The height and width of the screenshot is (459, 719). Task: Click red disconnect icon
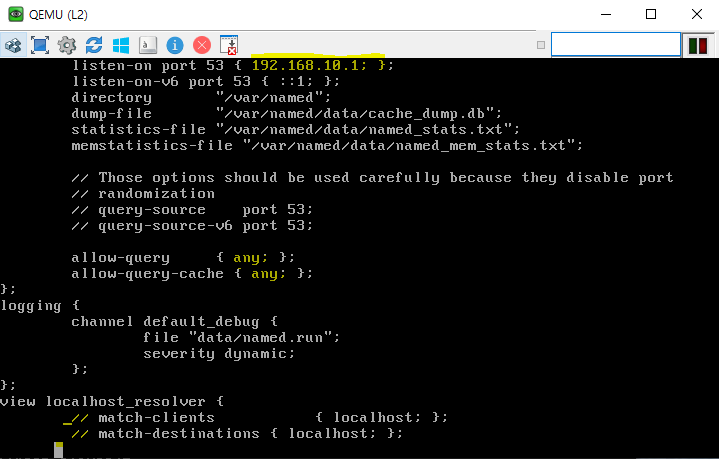click(x=202, y=45)
